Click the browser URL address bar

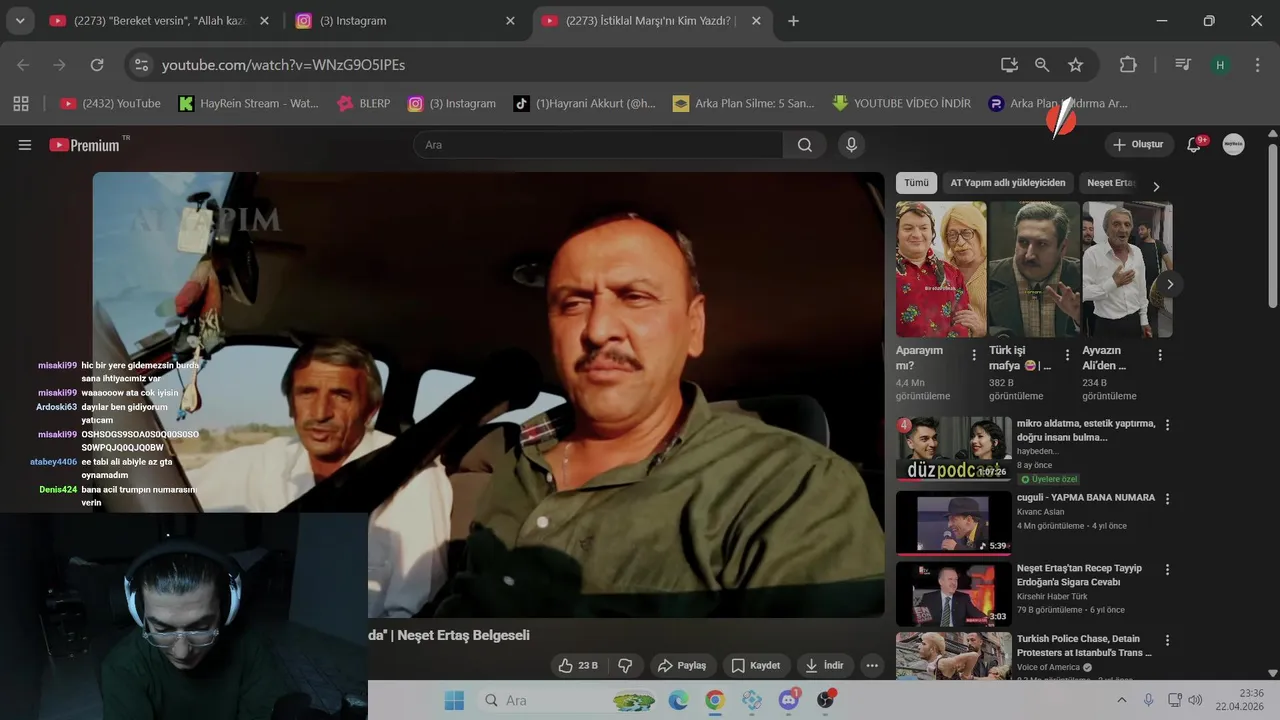click(570, 65)
